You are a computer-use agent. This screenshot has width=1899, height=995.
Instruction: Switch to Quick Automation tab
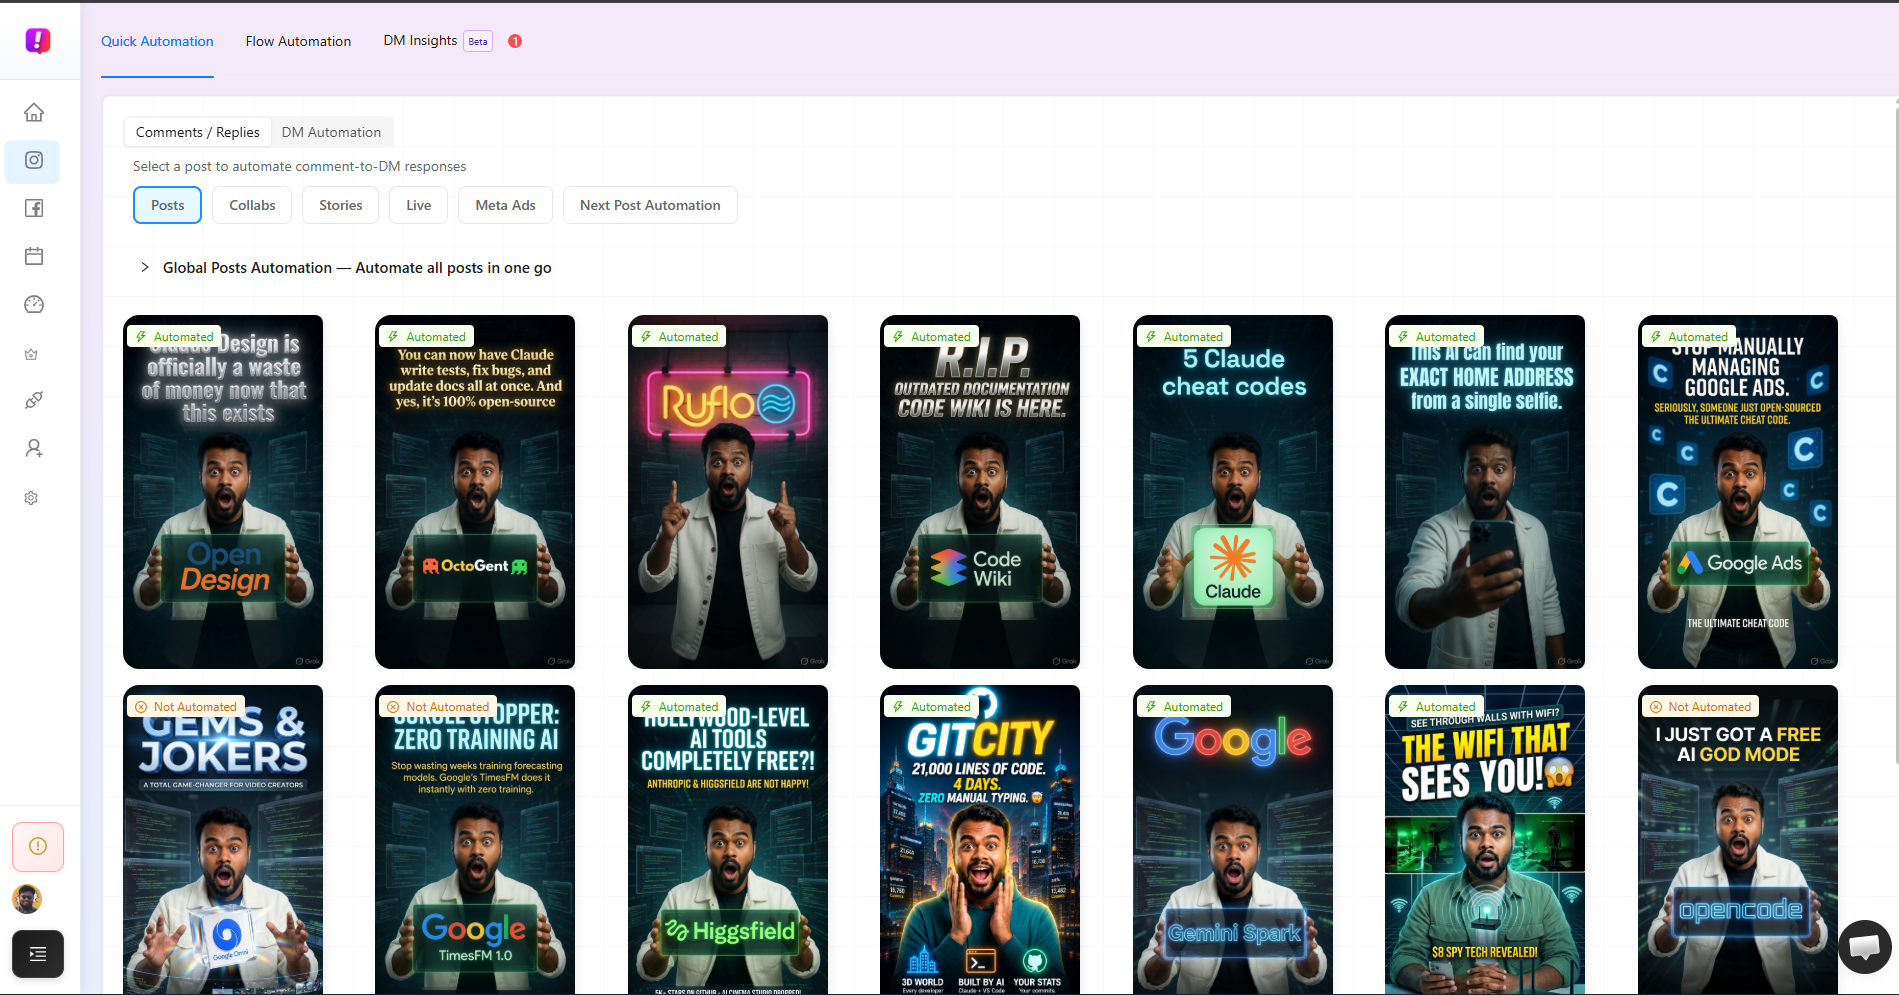[x=157, y=41]
